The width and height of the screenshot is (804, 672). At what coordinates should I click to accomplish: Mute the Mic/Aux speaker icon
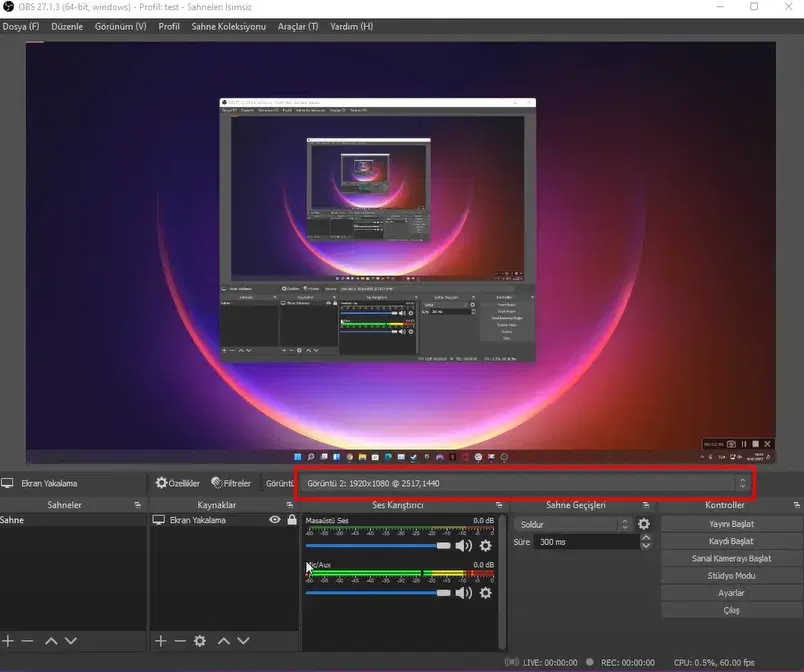pos(464,593)
